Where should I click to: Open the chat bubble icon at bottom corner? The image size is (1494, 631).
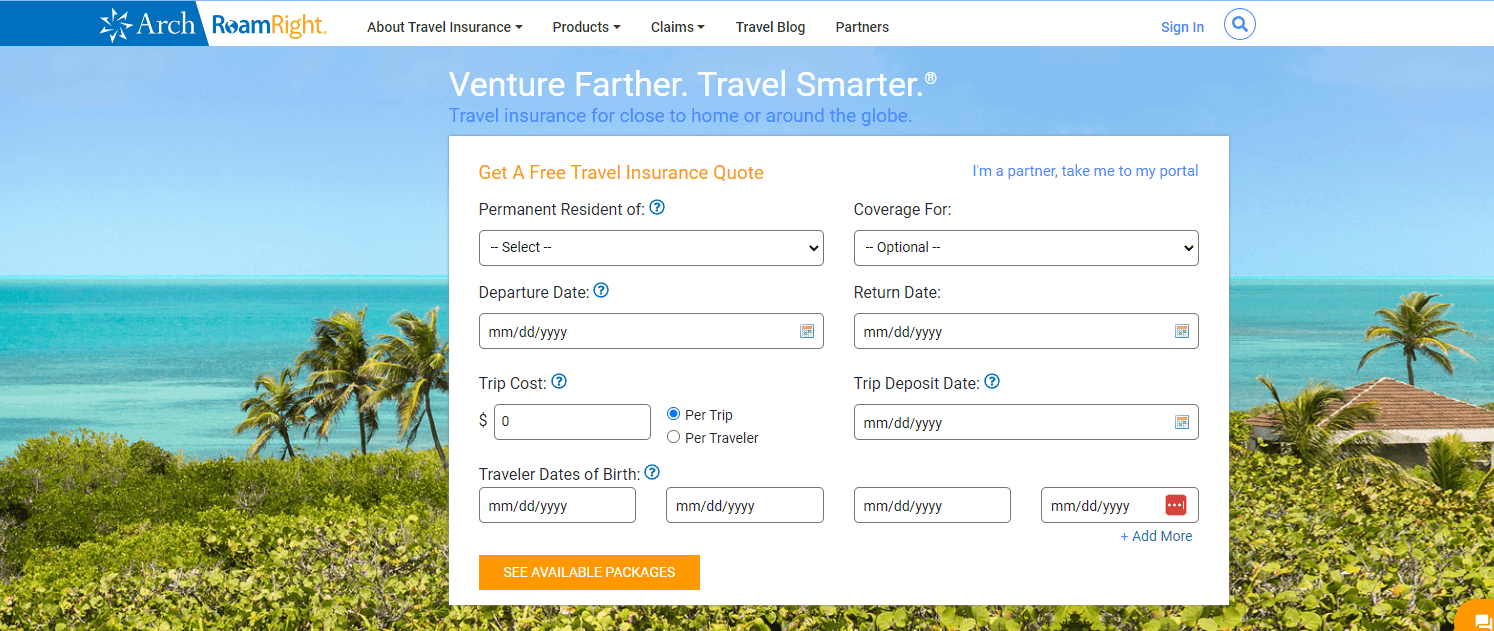(x=1482, y=621)
